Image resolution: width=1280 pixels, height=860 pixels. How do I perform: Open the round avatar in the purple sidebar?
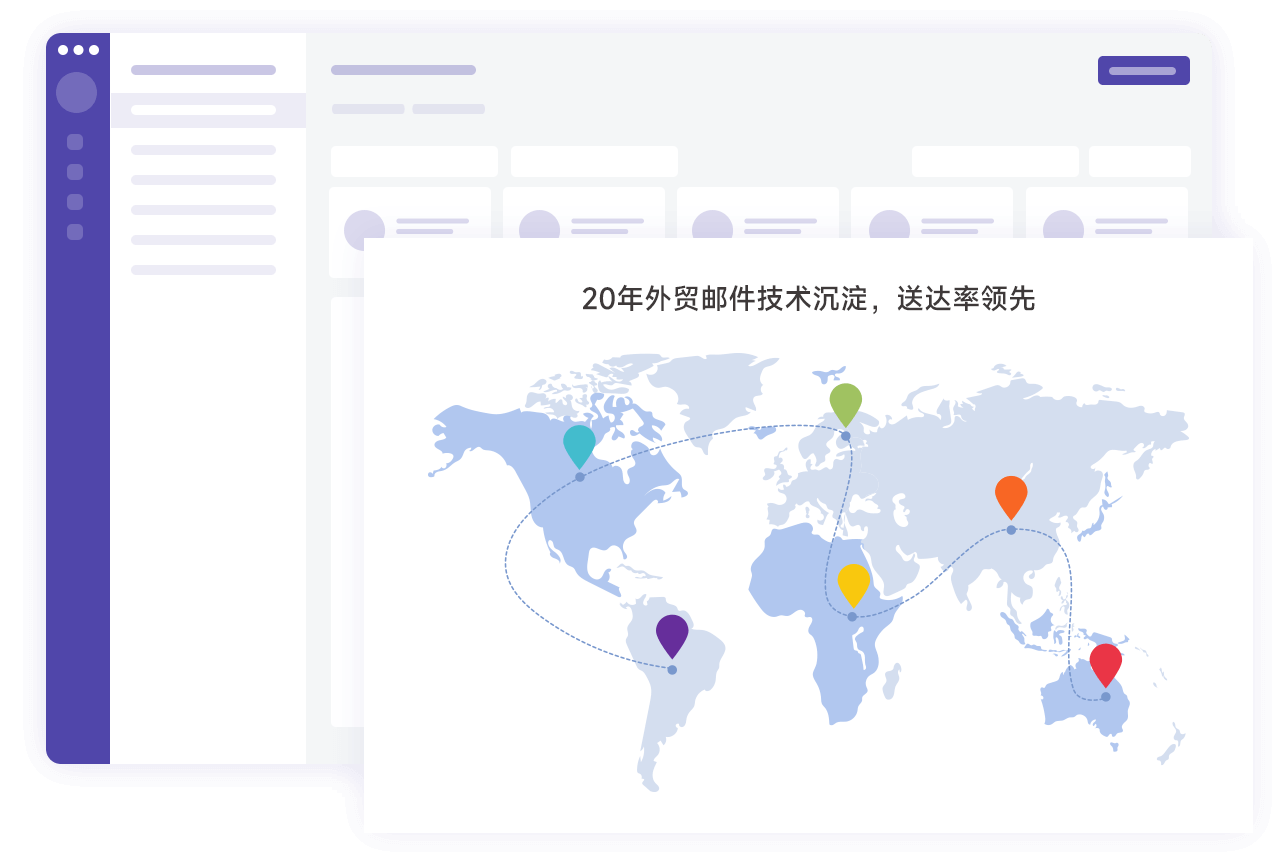pyautogui.click(x=77, y=92)
